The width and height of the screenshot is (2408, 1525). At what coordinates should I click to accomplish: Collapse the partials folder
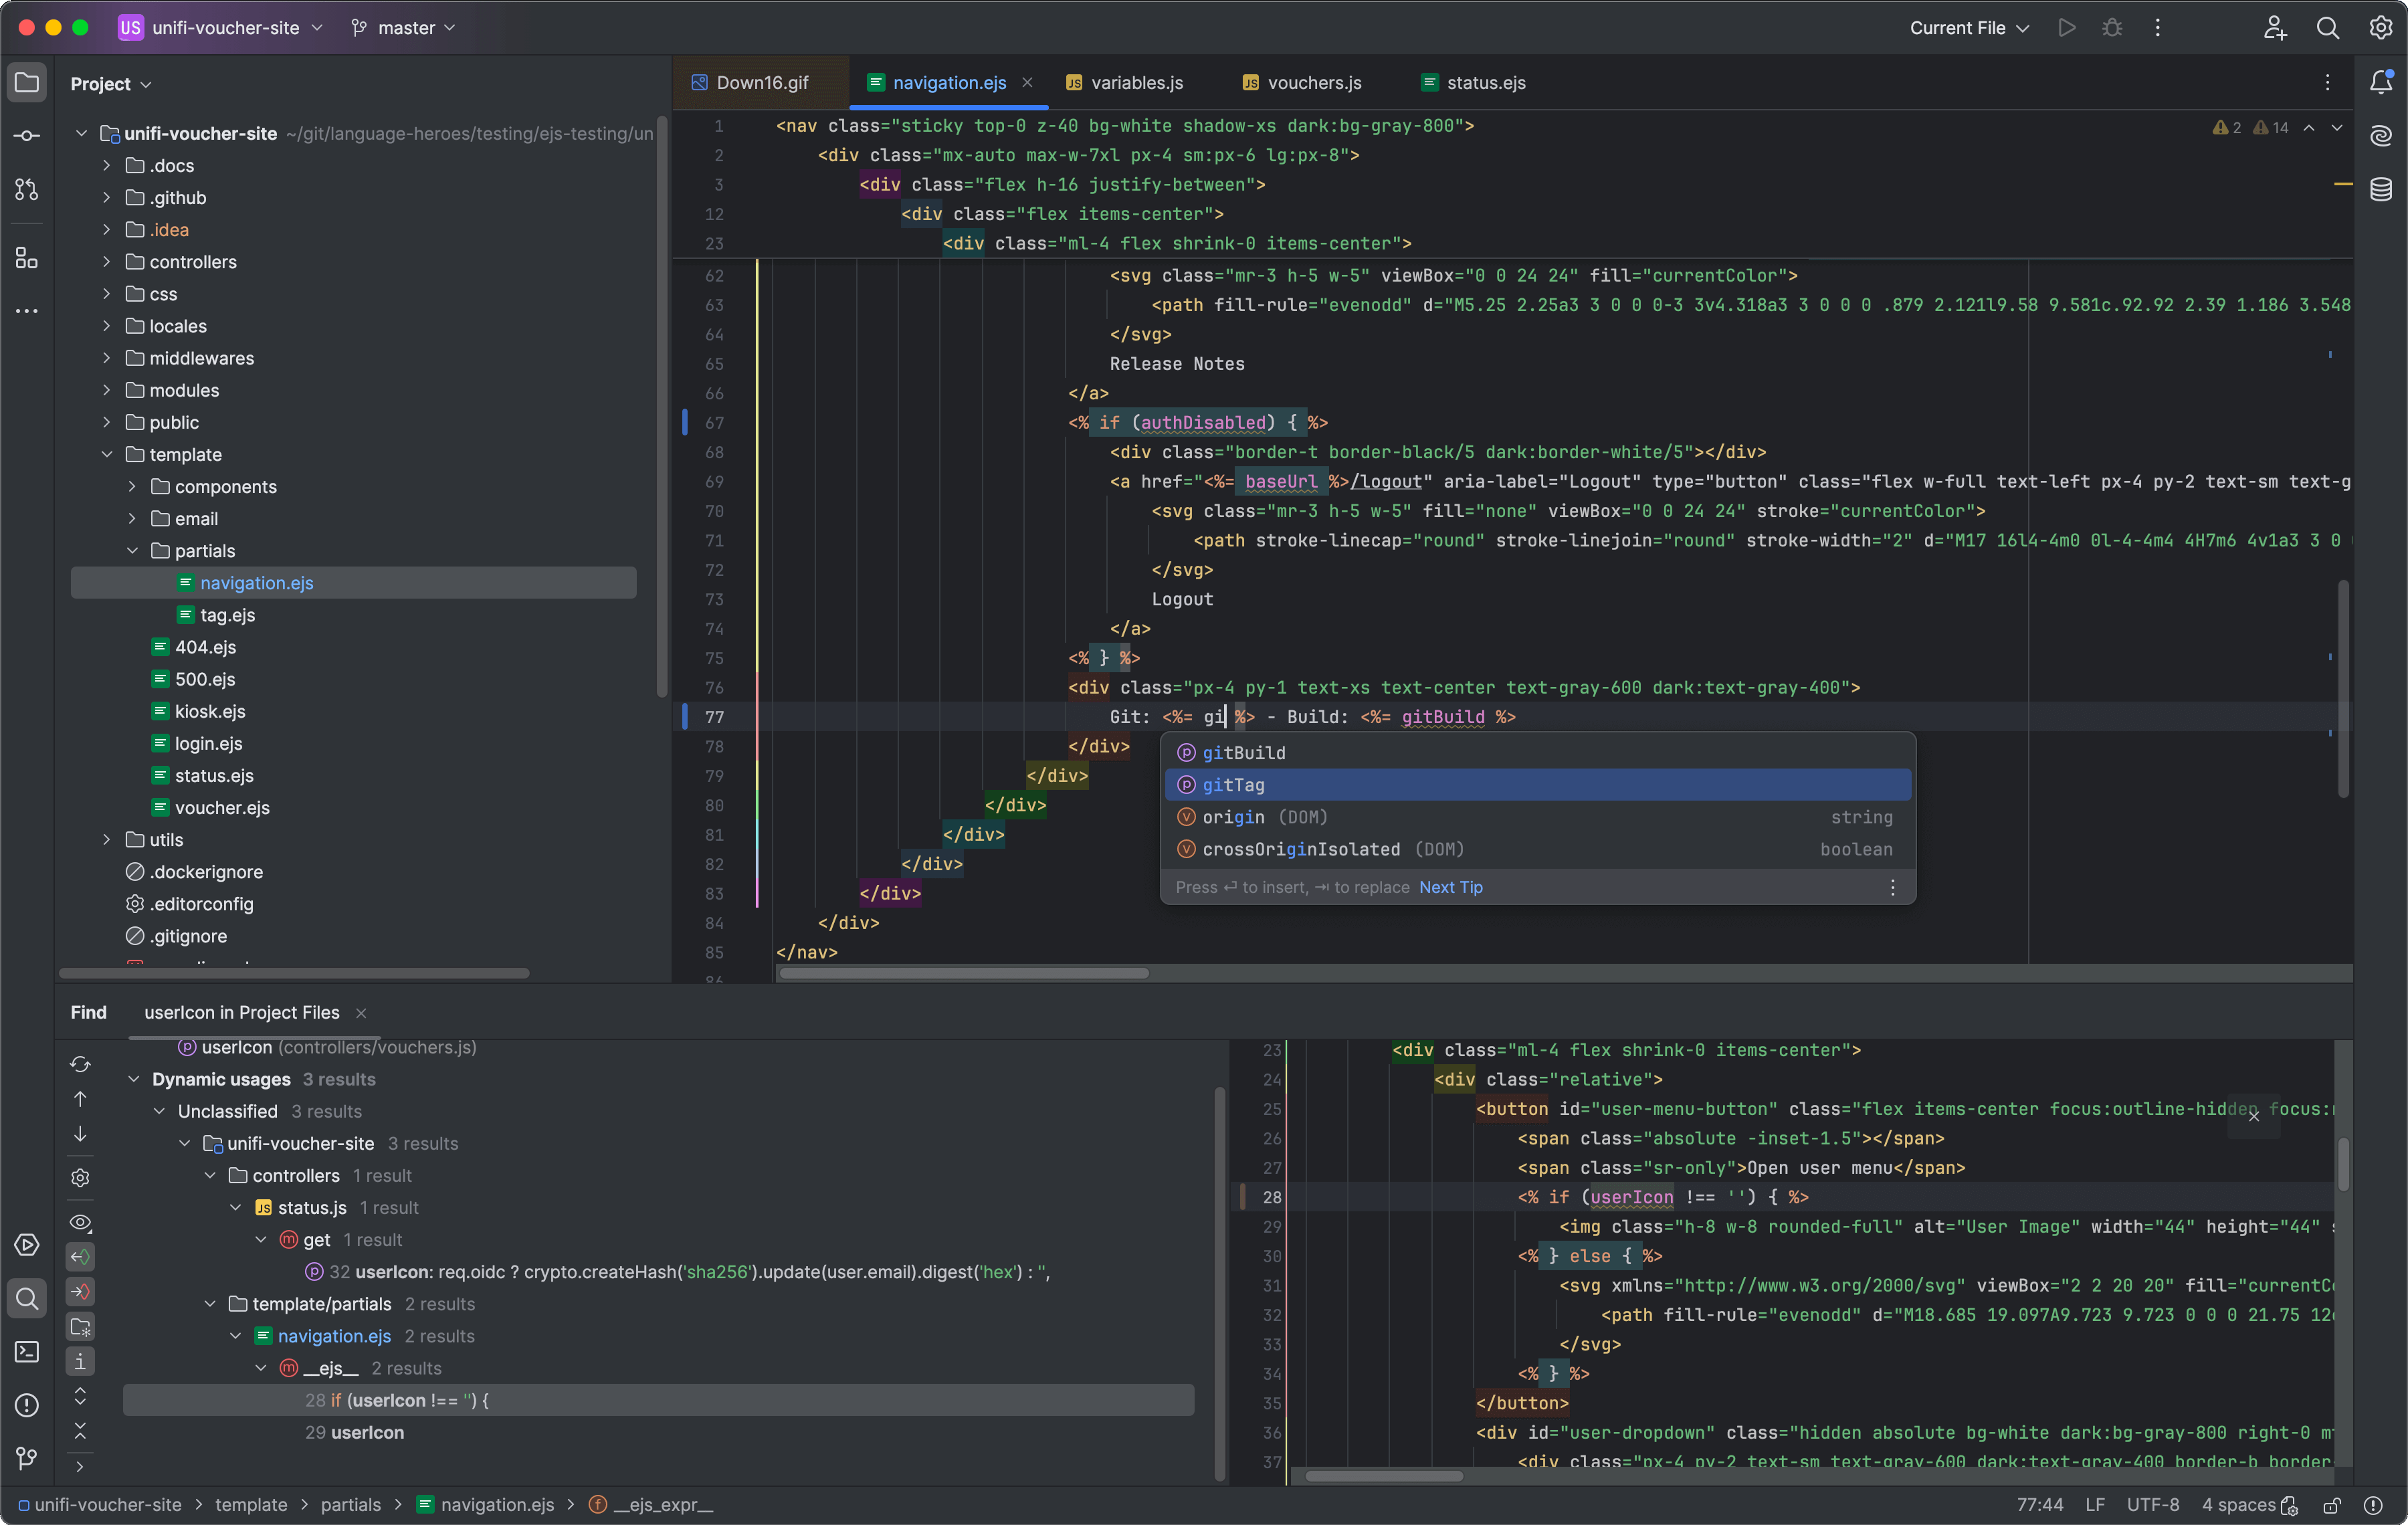point(132,551)
